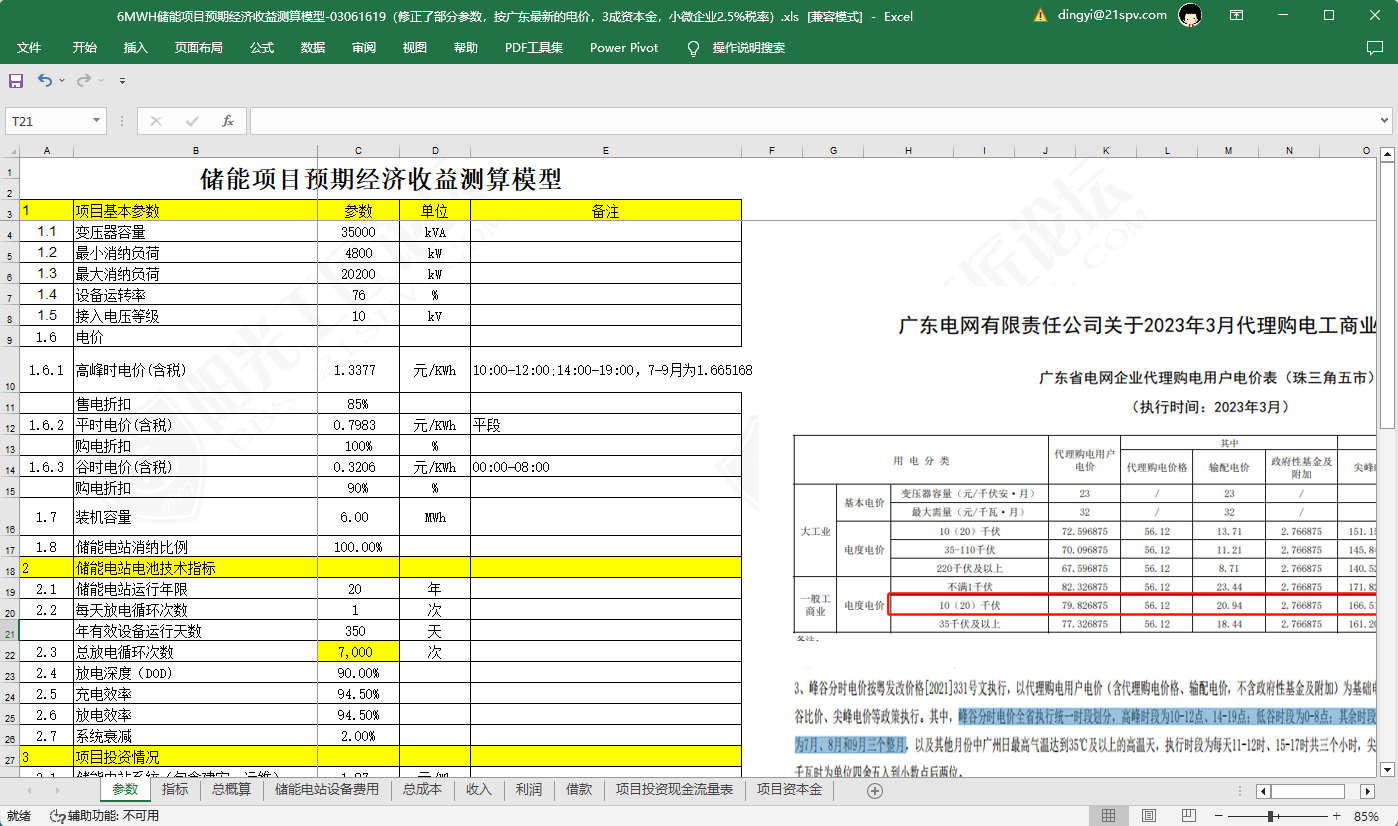Screen dimensions: 1398x826
Task: Select yellow cell containing 7,000
Action: click(358, 651)
